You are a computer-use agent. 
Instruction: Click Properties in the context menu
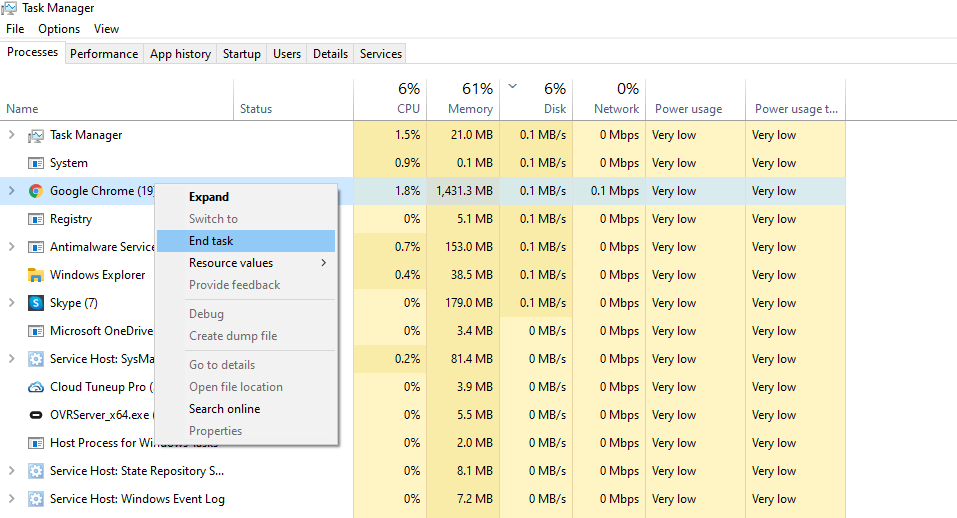(x=246, y=431)
